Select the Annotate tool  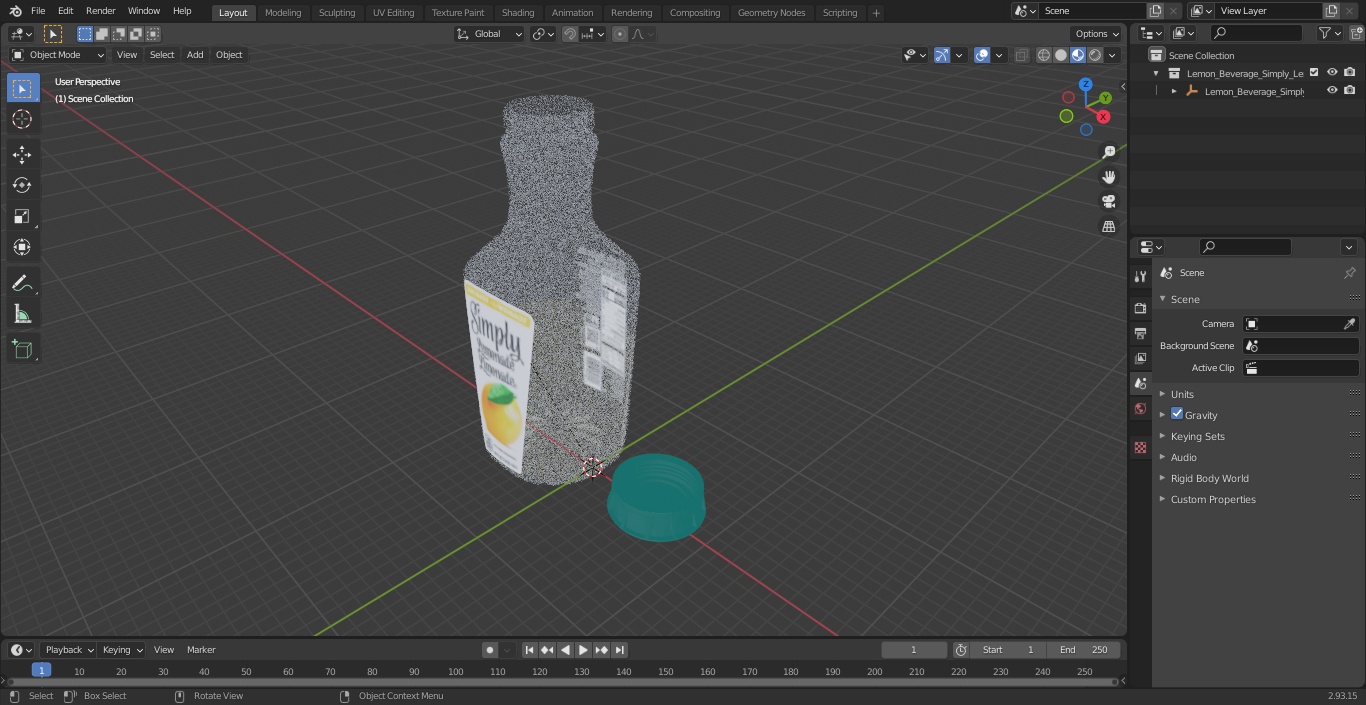pos(22,284)
